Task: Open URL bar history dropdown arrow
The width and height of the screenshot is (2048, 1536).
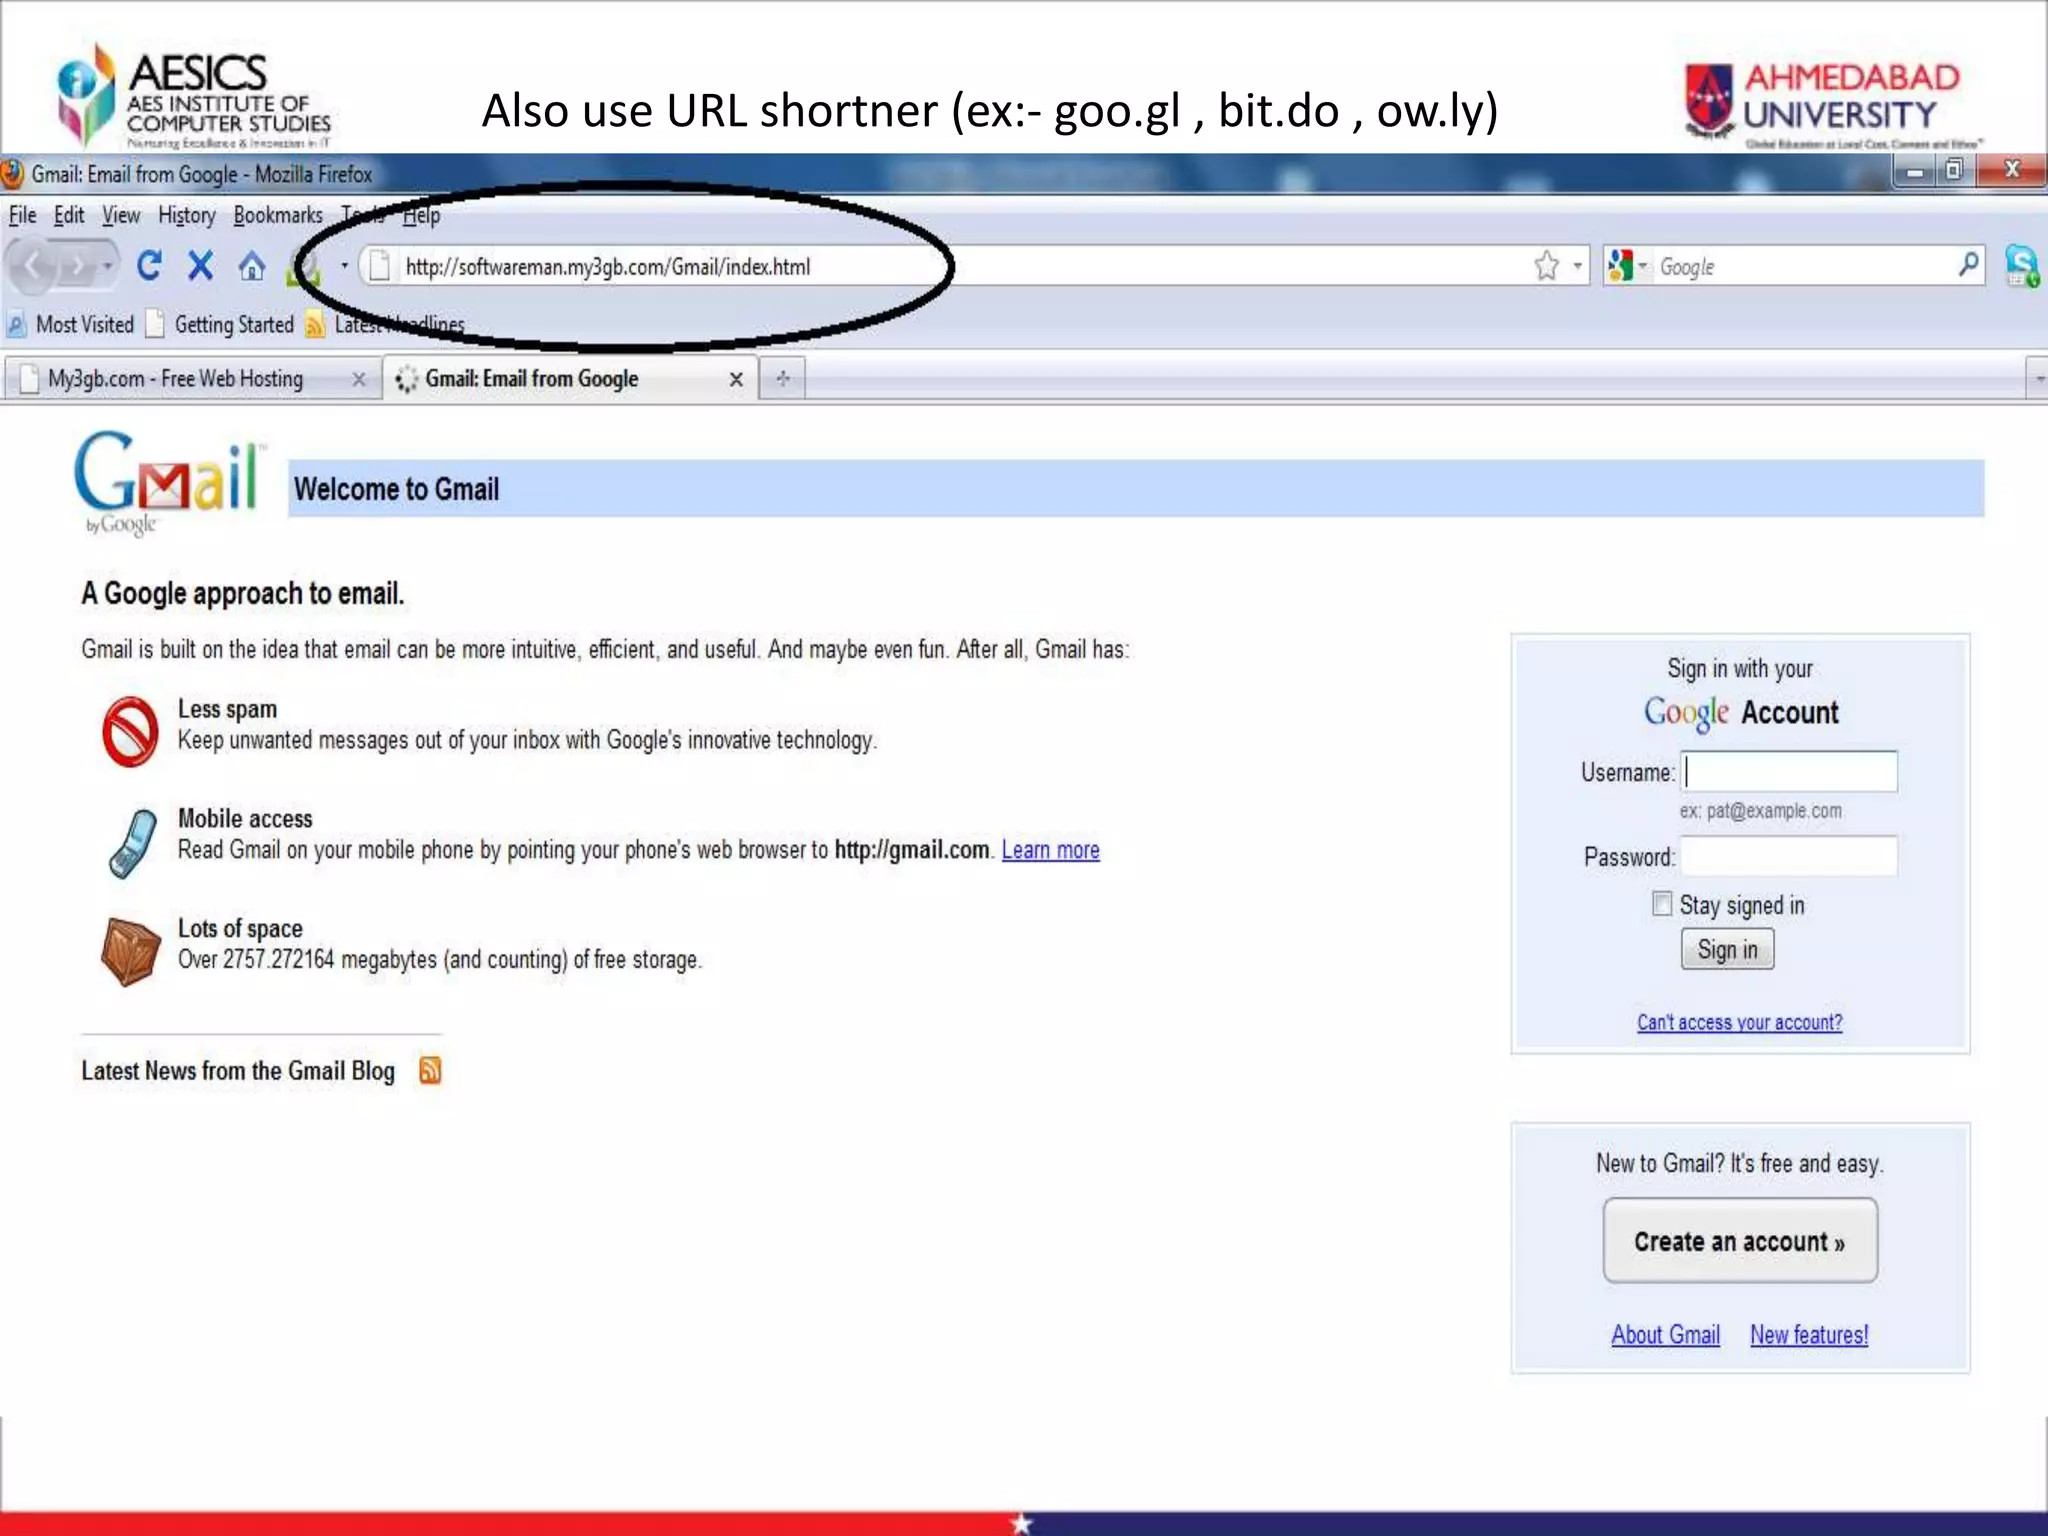Action: (1577, 266)
